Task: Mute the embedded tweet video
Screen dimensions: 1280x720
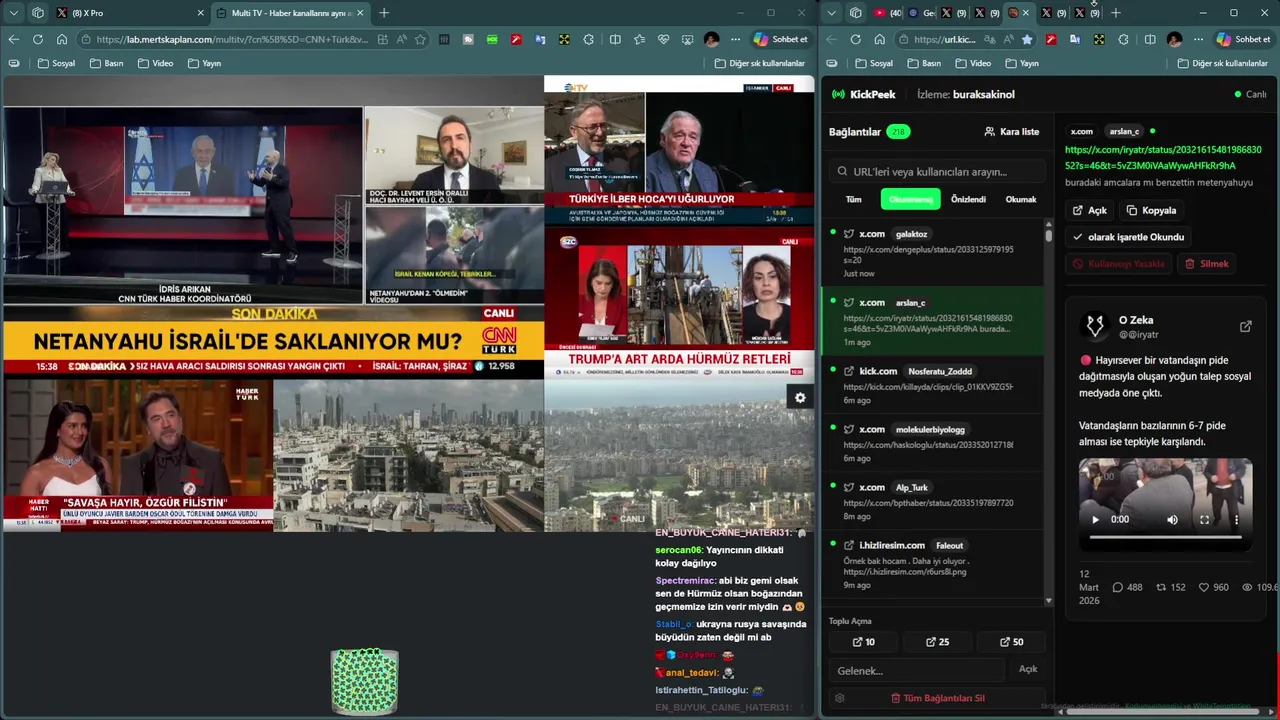Action: coord(1172,519)
